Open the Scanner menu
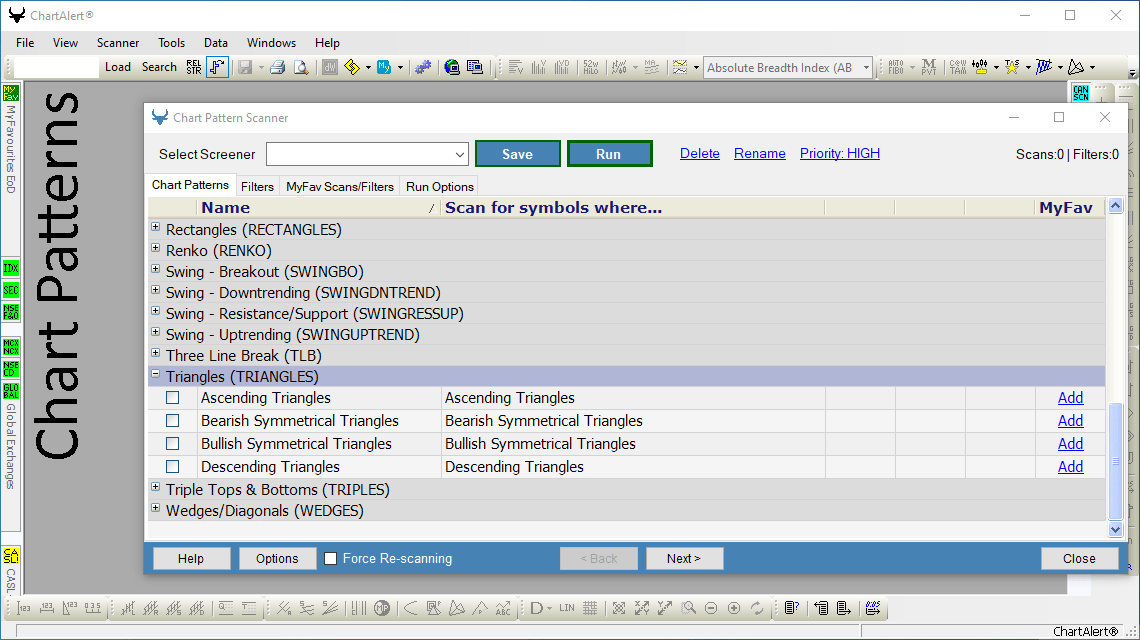The height and width of the screenshot is (640, 1140). [x=117, y=42]
